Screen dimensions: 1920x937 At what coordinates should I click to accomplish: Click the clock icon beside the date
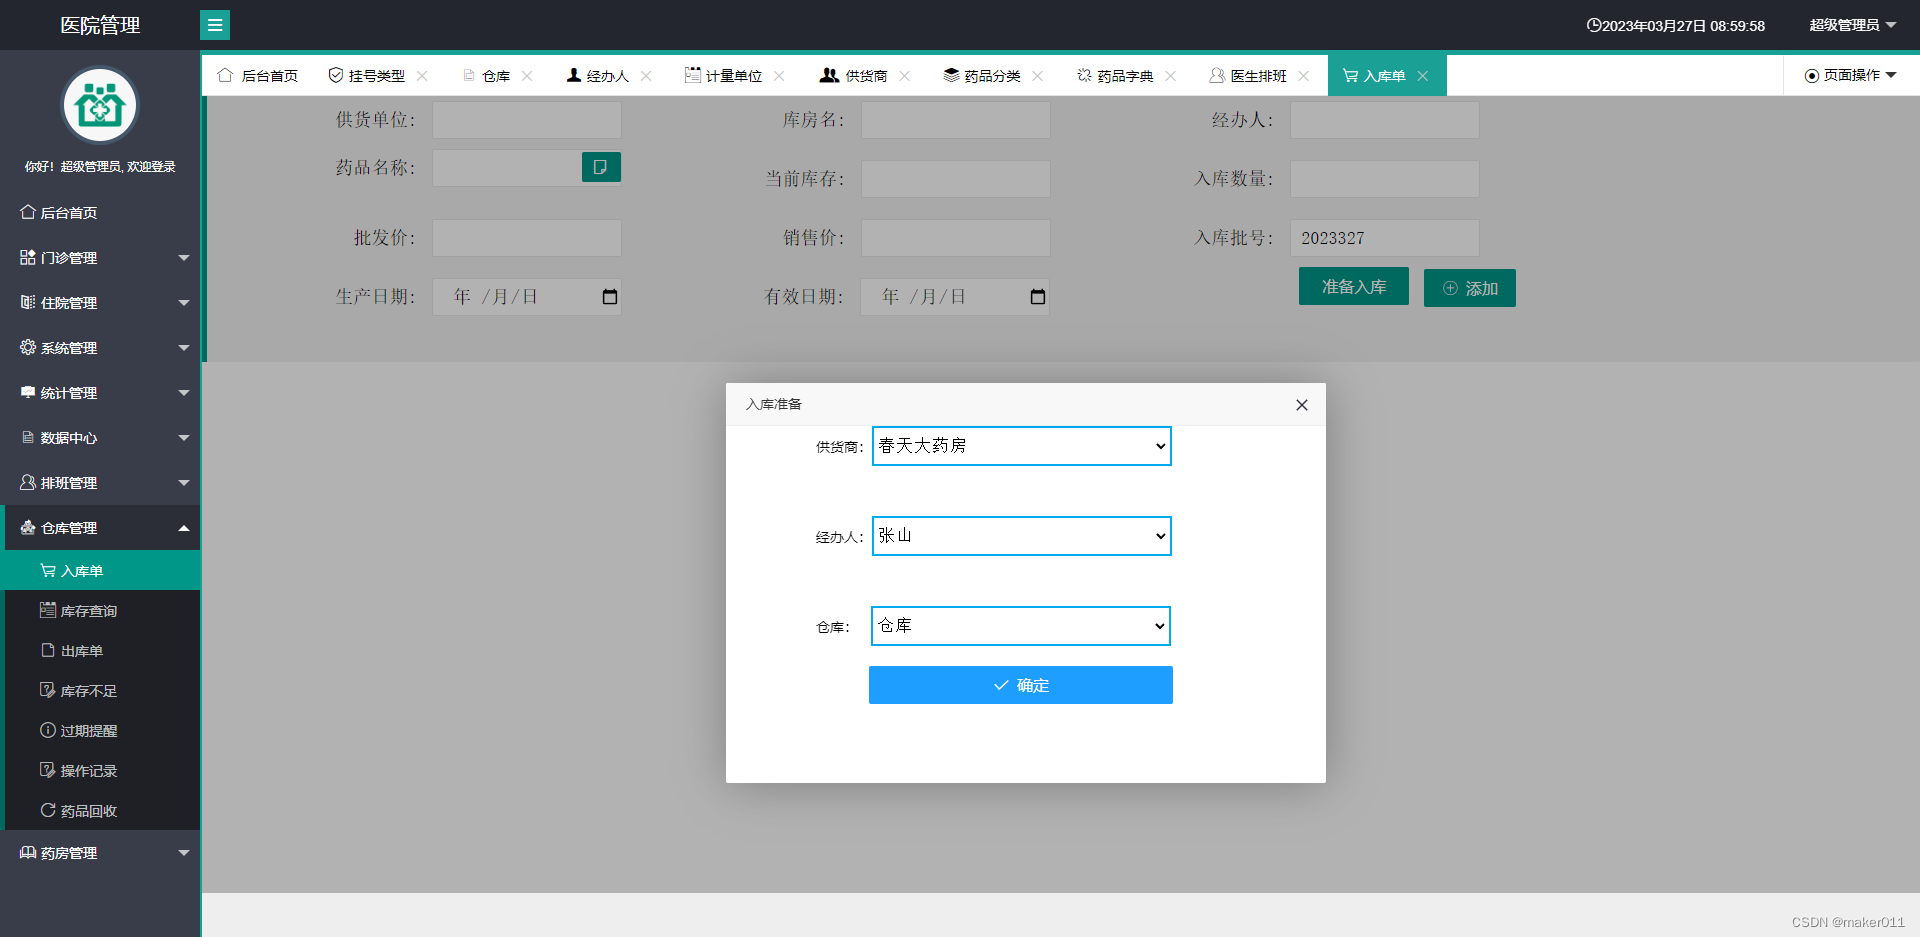click(1593, 25)
